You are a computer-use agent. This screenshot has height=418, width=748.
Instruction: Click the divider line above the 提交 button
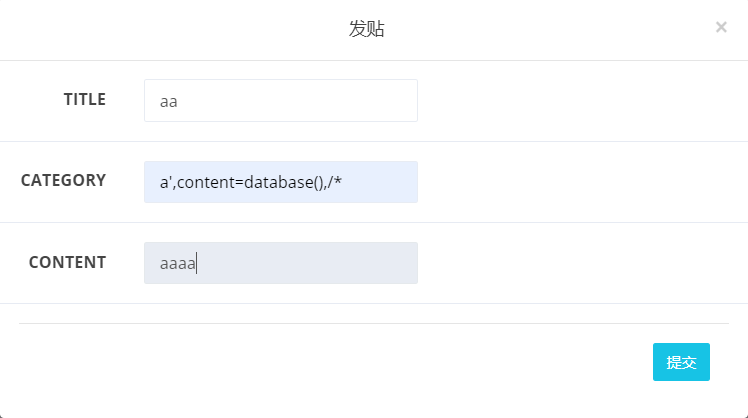[373, 324]
